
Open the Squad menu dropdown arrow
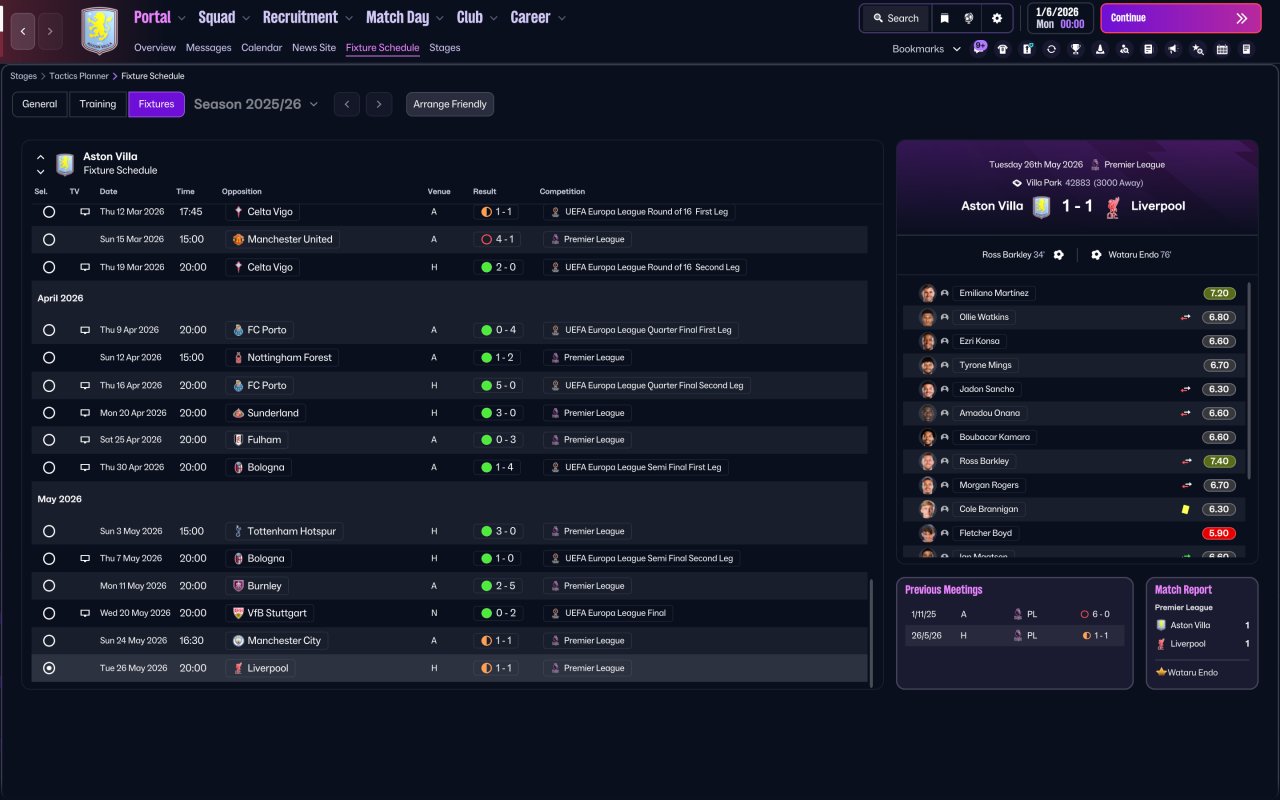point(245,18)
